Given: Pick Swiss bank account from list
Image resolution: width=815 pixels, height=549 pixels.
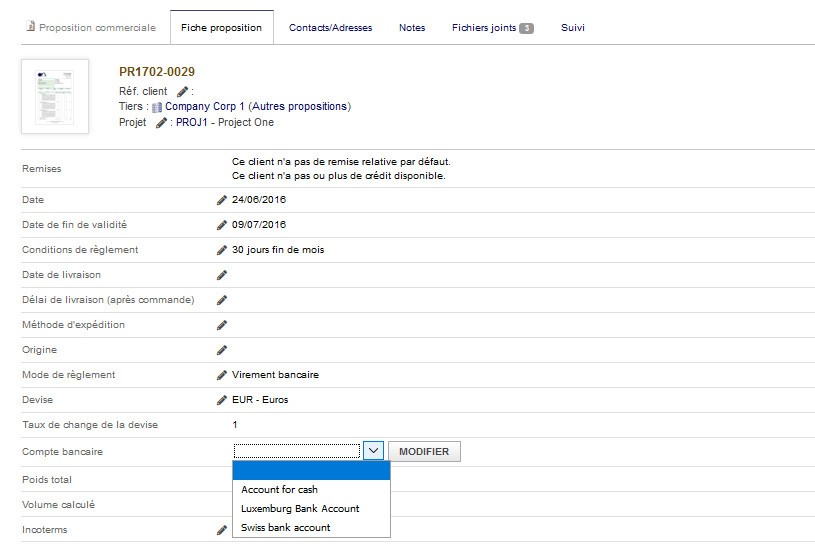Looking at the screenshot, I should 285,527.
